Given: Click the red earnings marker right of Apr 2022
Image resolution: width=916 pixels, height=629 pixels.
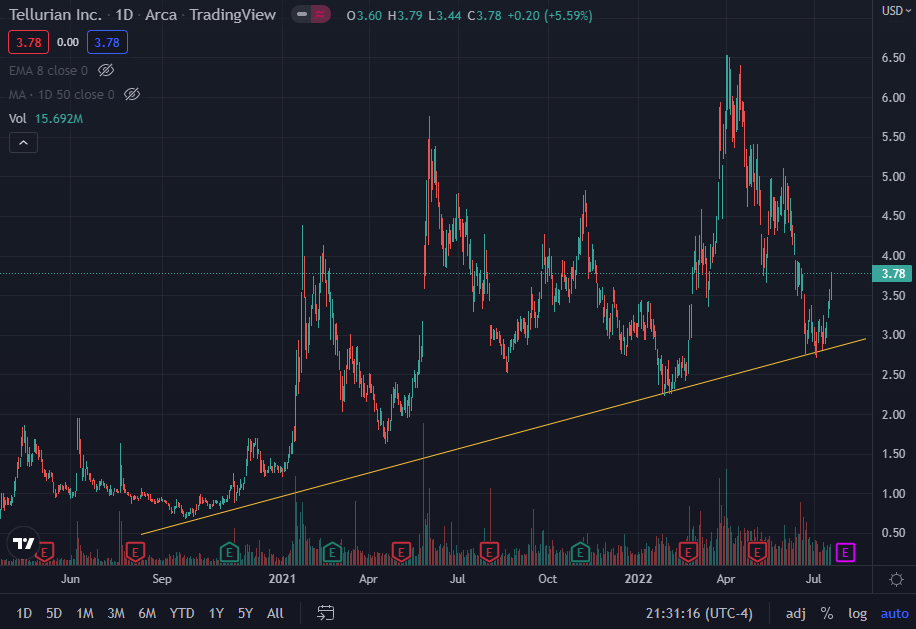Looking at the screenshot, I should click(757, 552).
